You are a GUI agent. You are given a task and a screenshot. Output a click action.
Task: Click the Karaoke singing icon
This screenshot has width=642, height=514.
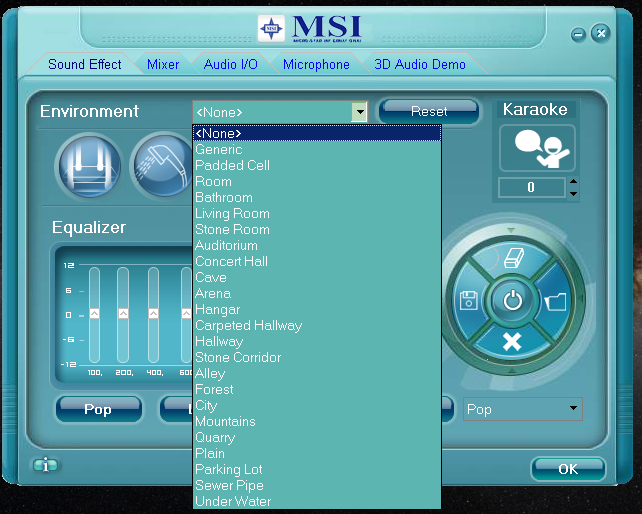pyautogui.click(x=537, y=148)
